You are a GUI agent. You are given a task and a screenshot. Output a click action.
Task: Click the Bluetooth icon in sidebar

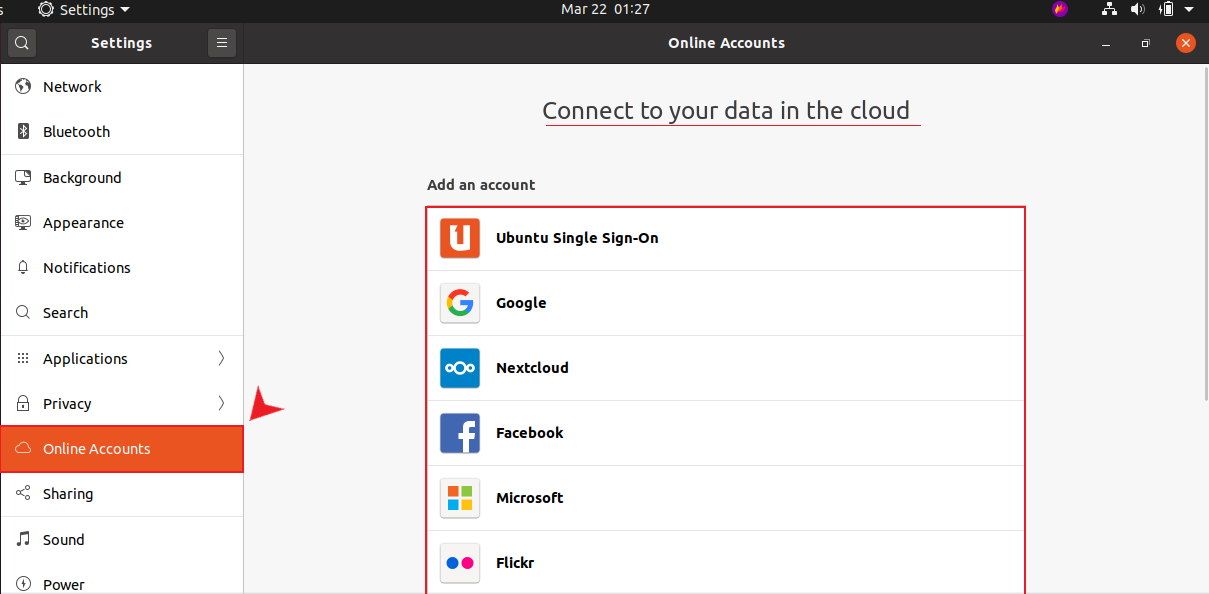[x=23, y=132]
